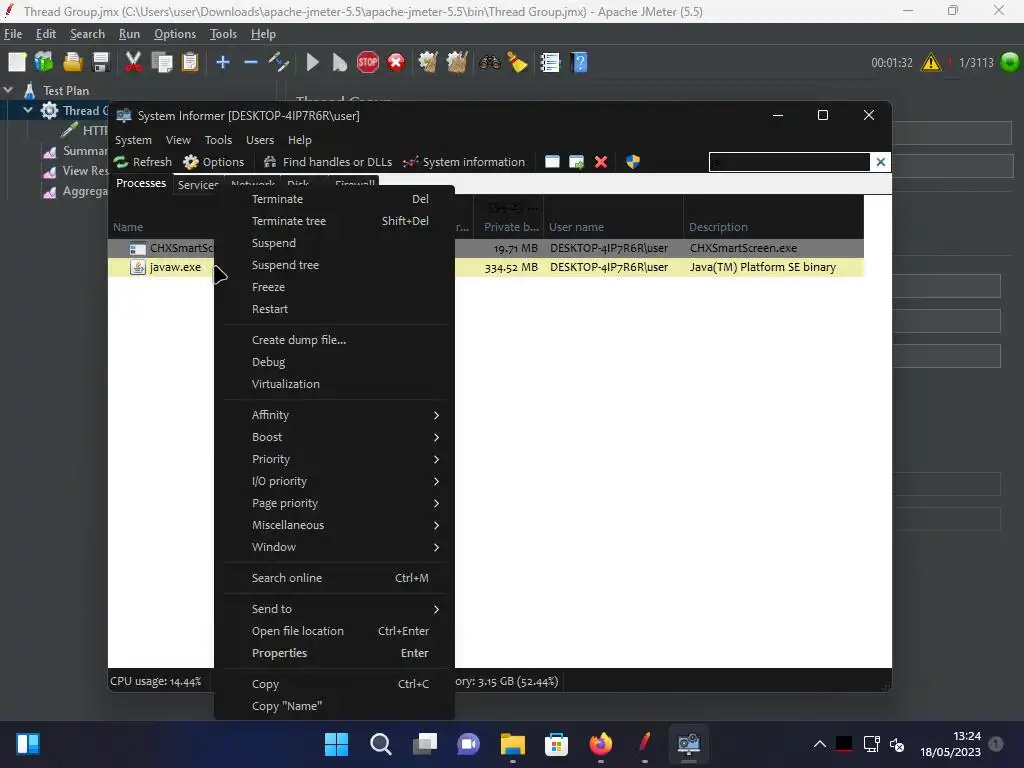Click the JMeter warning triangle log icon

tap(931, 63)
